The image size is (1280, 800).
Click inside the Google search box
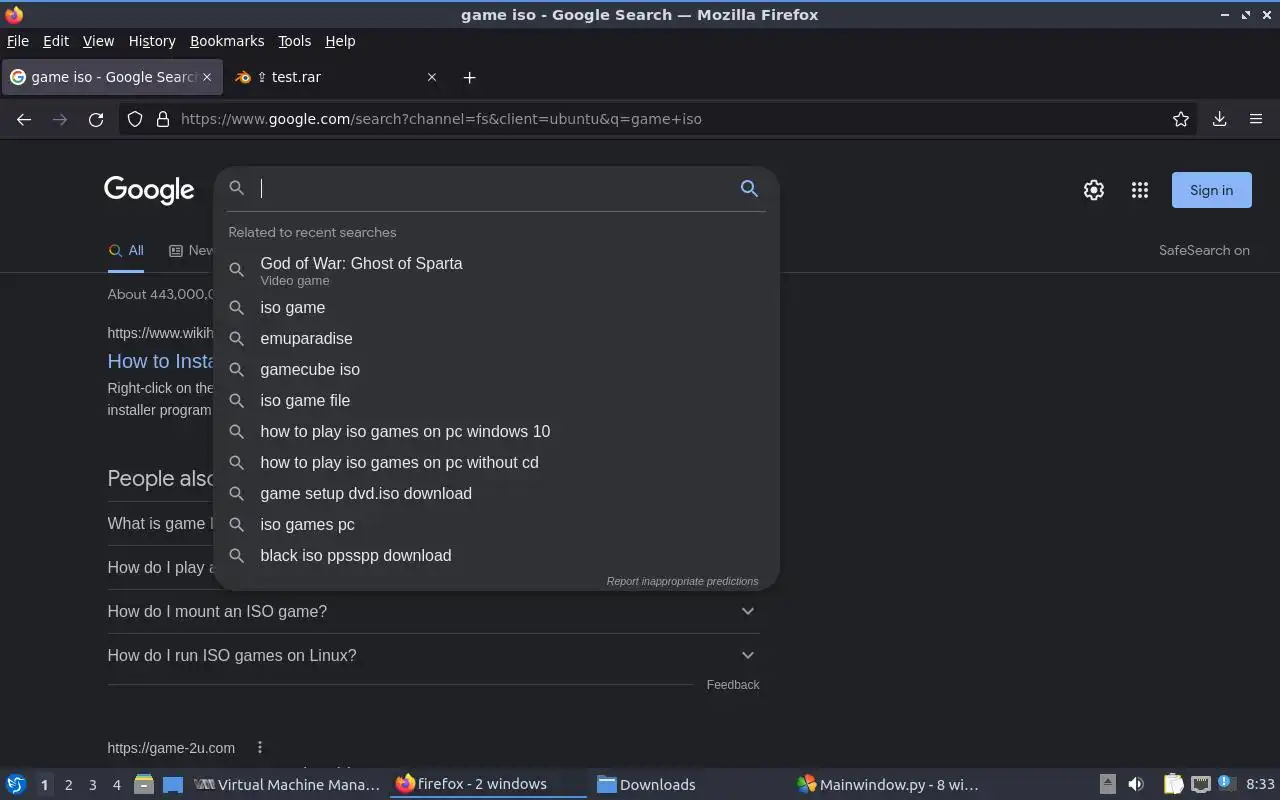(496, 188)
